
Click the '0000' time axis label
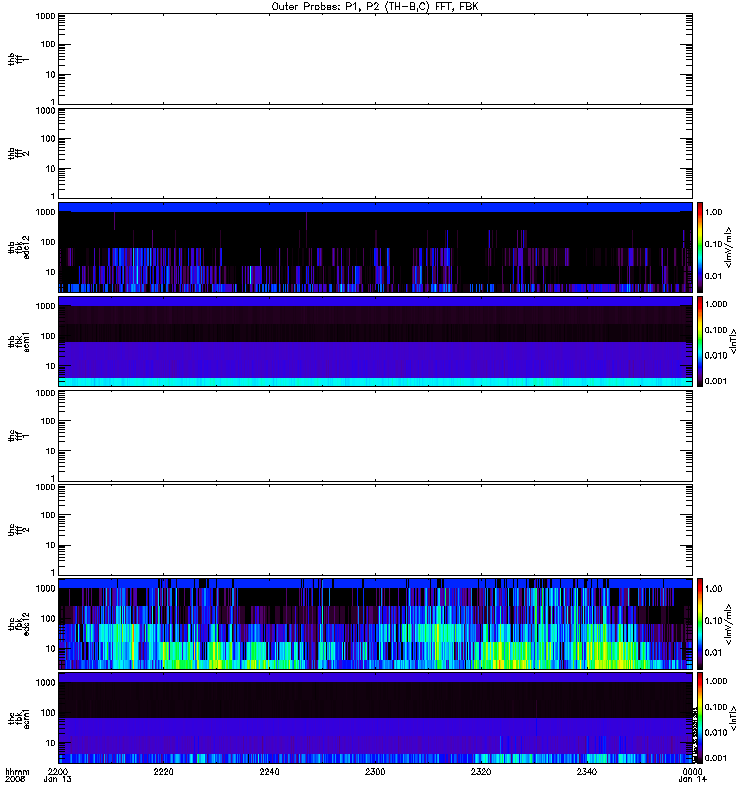[x=692, y=771]
